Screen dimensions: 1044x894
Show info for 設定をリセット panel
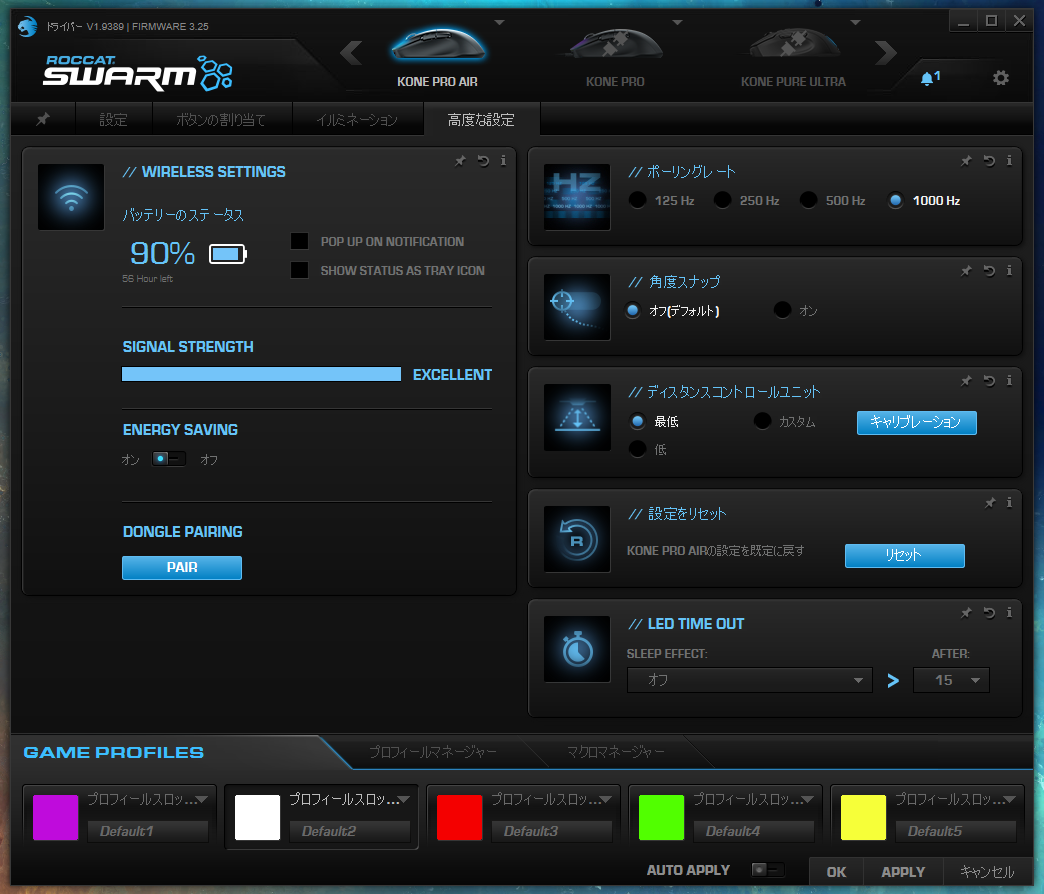click(1009, 503)
